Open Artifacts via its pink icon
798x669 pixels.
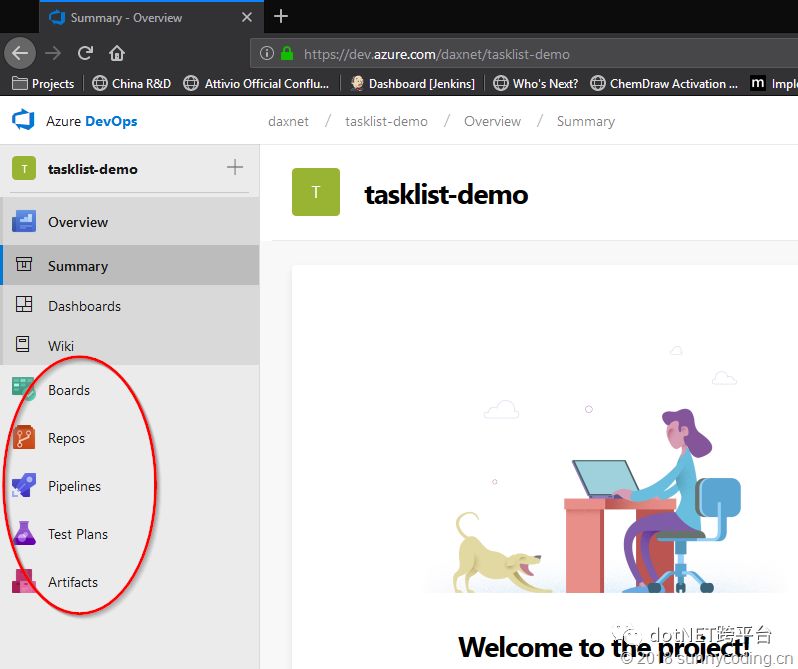click(24, 581)
